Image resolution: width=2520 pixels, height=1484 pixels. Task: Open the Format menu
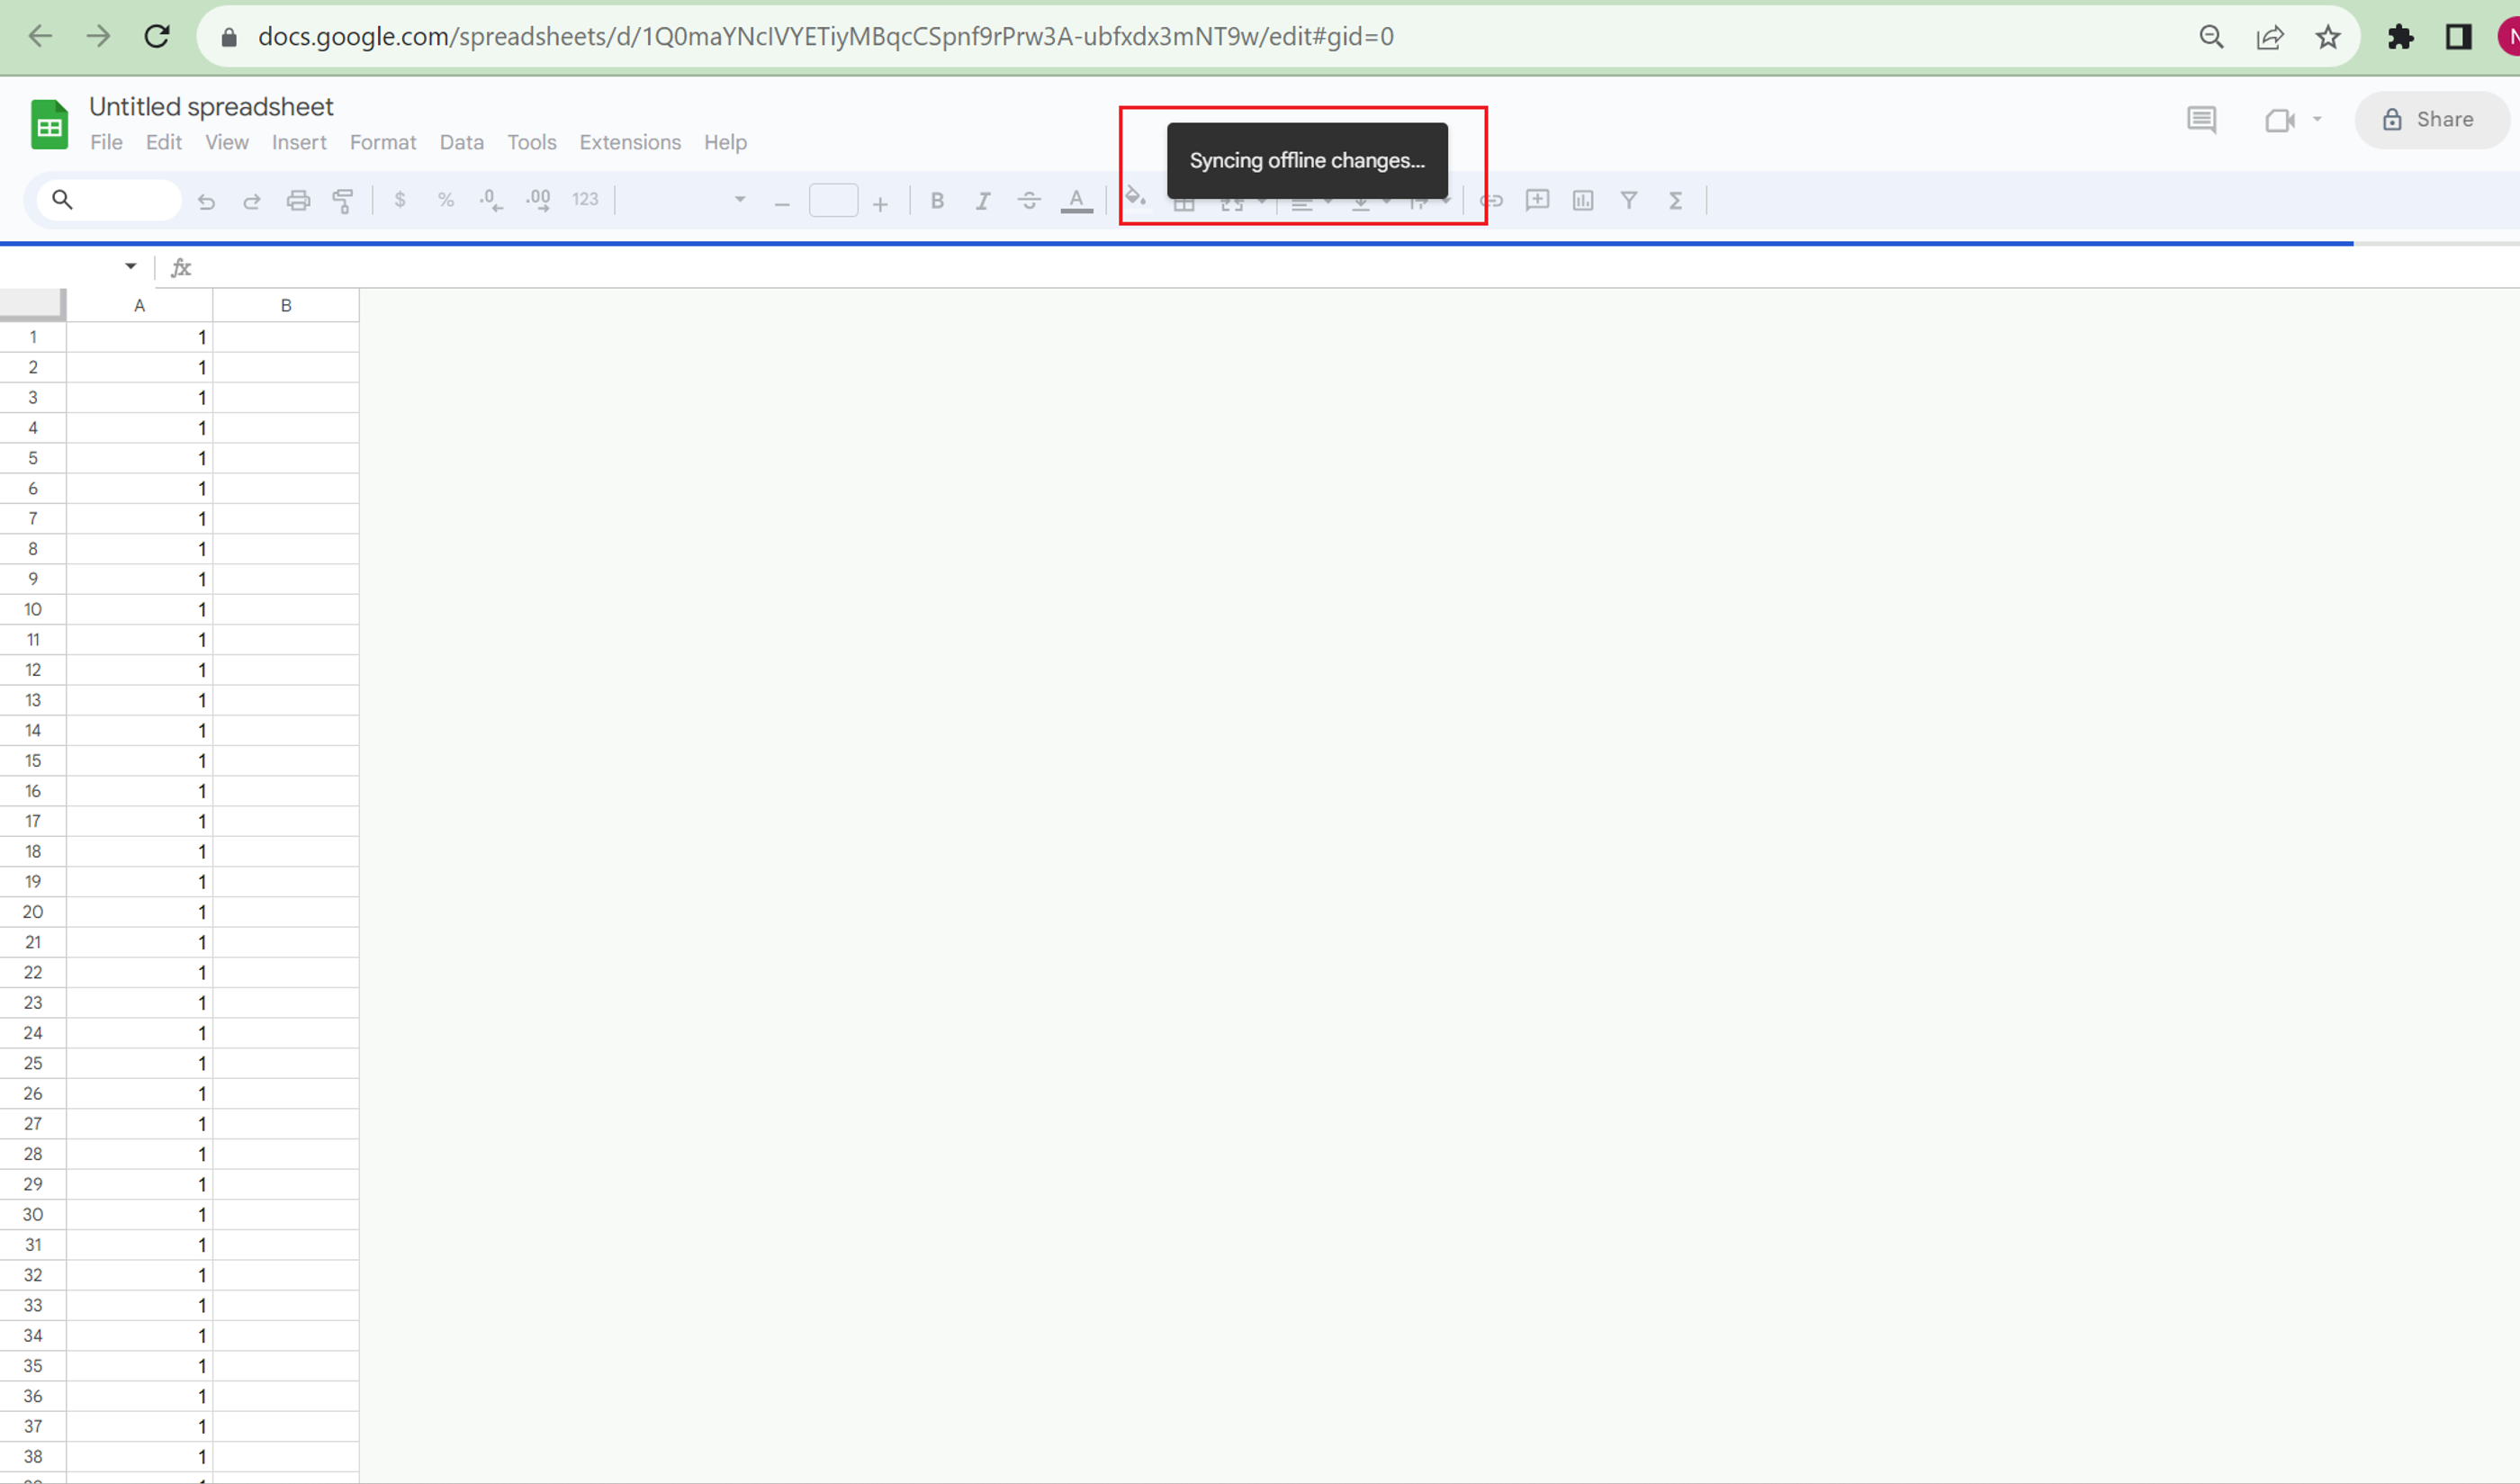tap(383, 142)
